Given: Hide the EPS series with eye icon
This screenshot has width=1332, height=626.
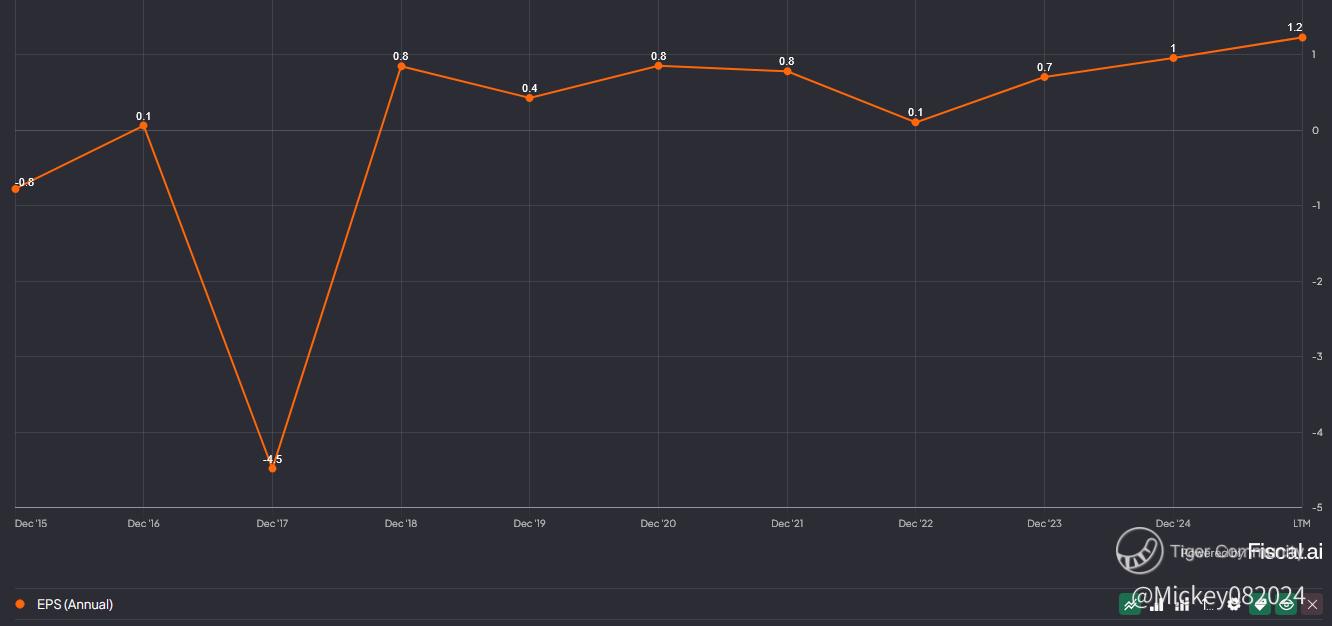Looking at the screenshot, I should coord(1286,604).
